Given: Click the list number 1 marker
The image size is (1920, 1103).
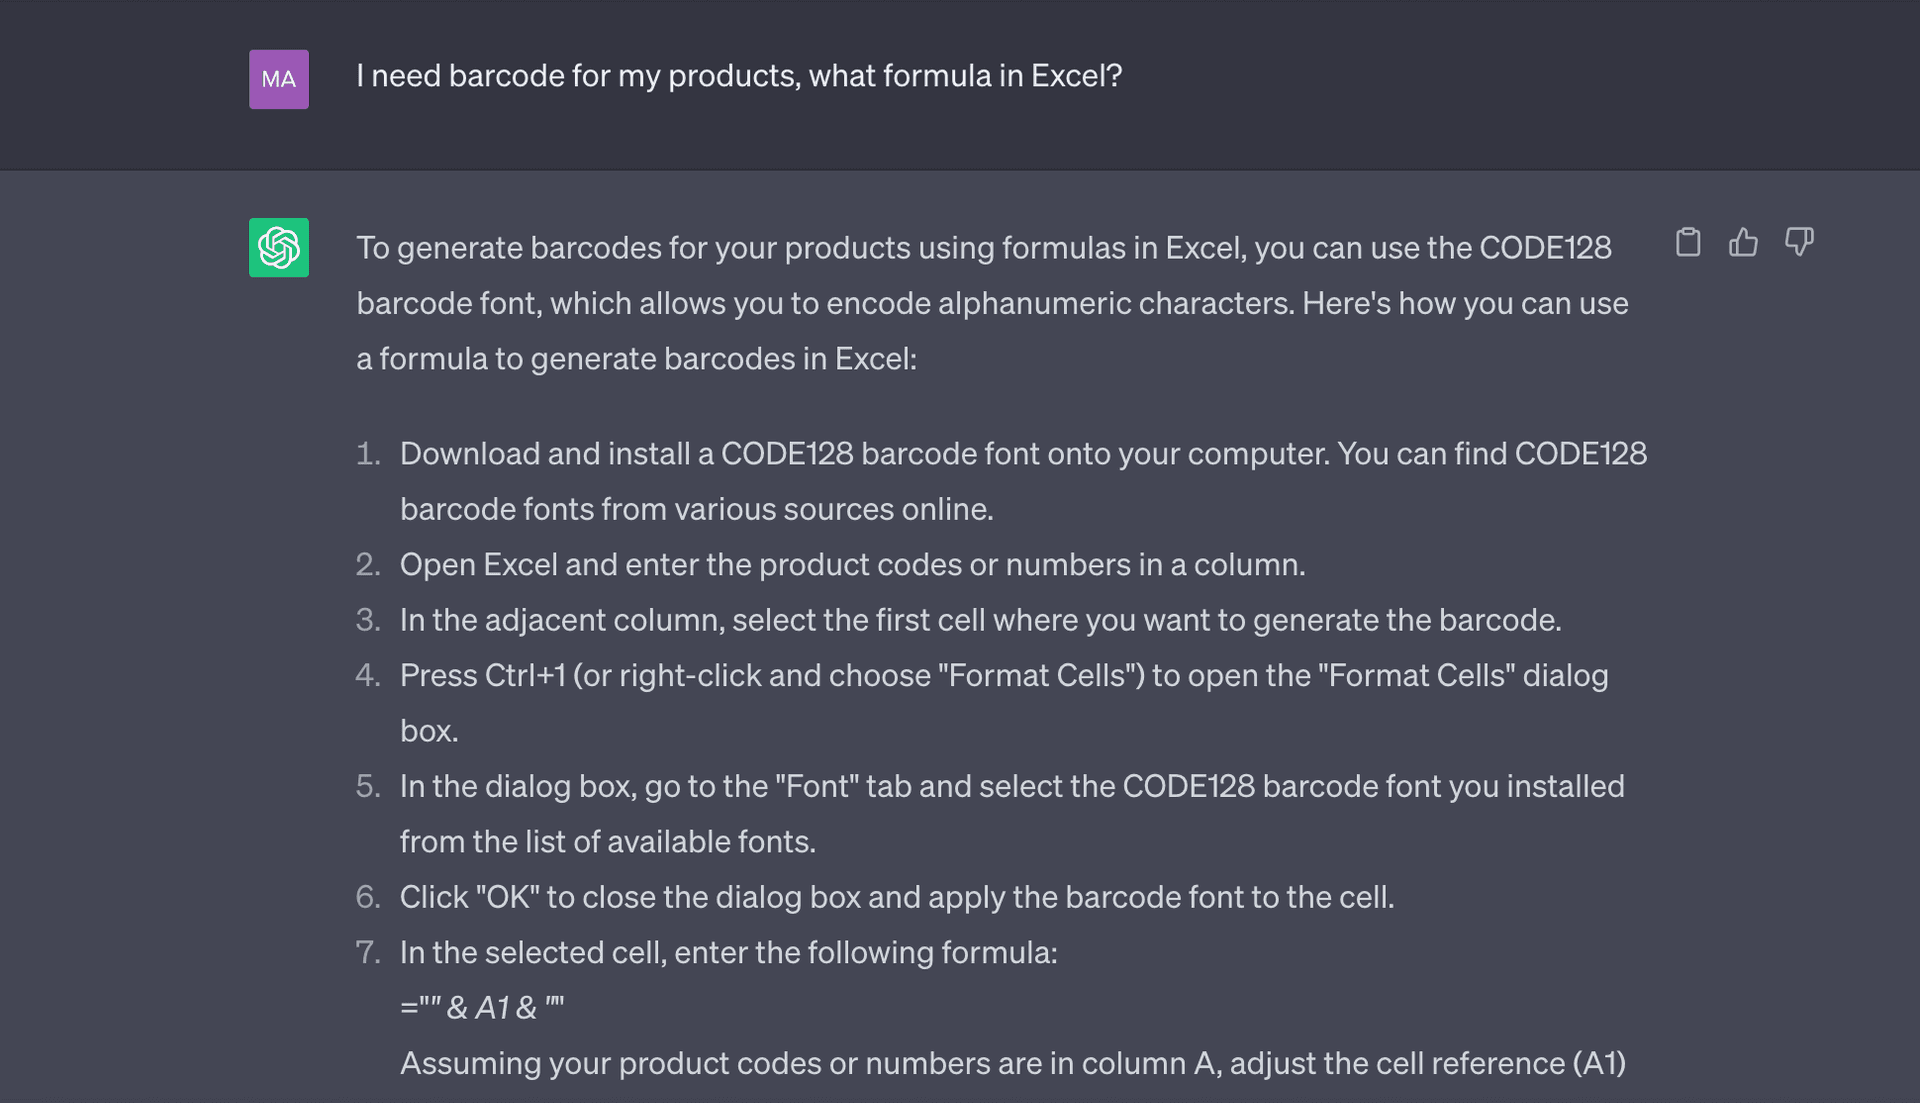Looking at the screenshot, I should point(368,454).
